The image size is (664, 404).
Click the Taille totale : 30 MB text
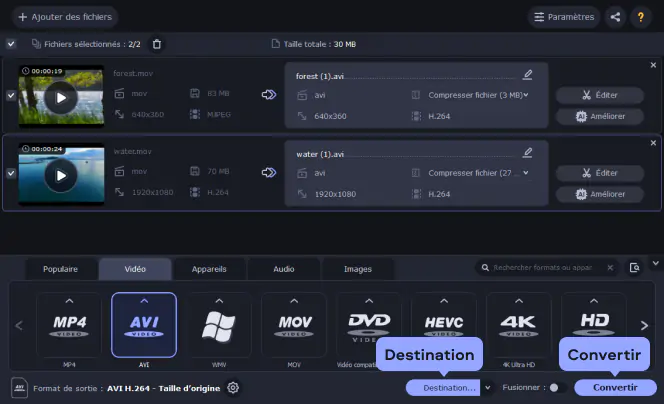[320, 44]
